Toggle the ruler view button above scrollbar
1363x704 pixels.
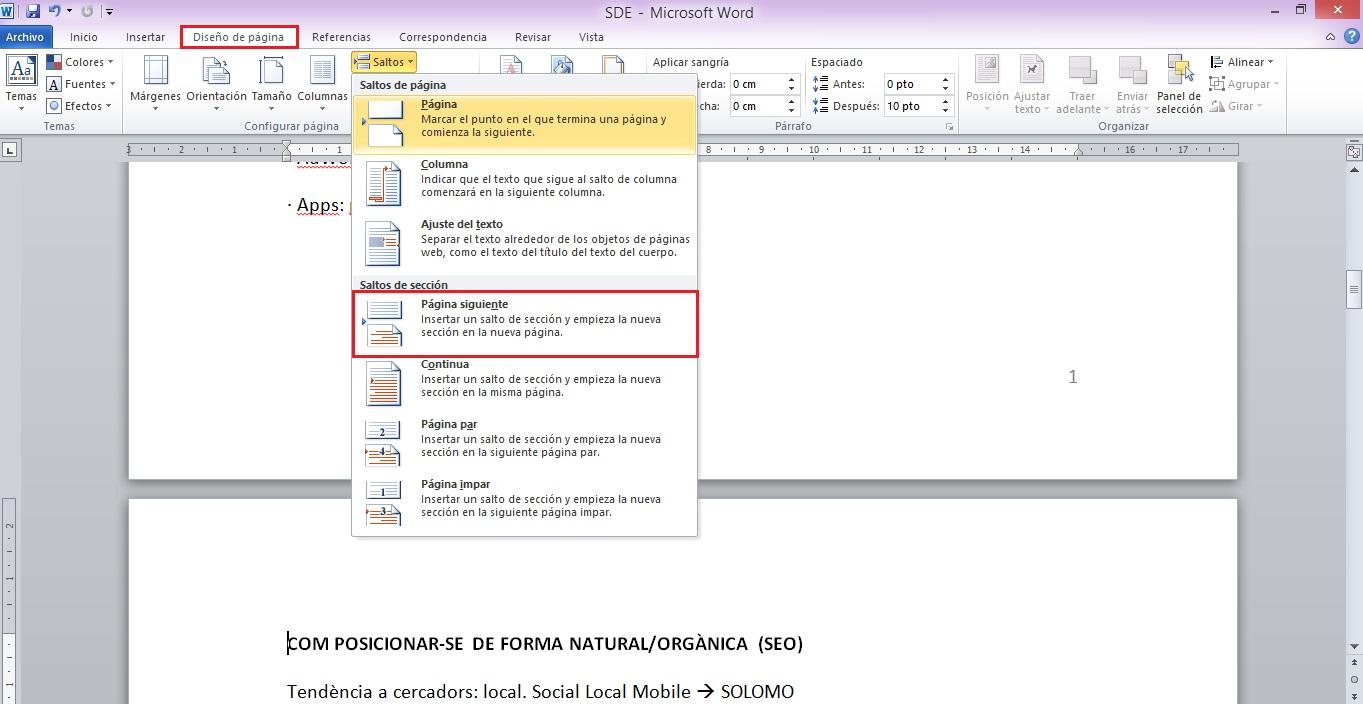click(x=1352, y=151)
